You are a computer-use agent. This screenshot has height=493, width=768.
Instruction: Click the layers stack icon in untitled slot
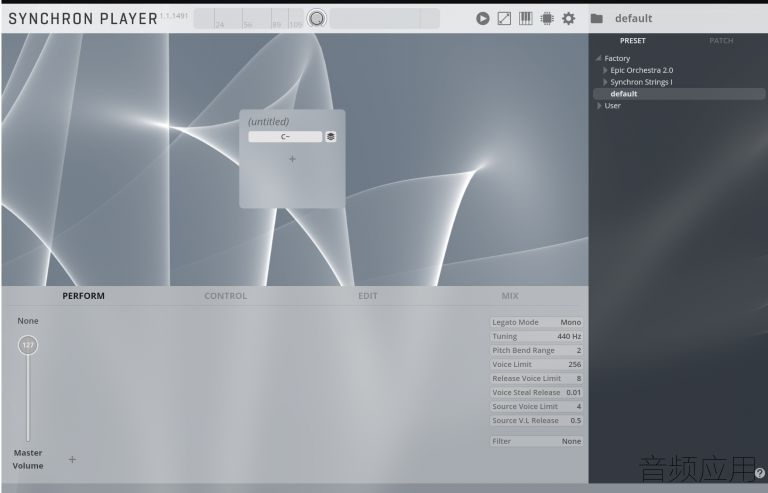coord(331,137)
